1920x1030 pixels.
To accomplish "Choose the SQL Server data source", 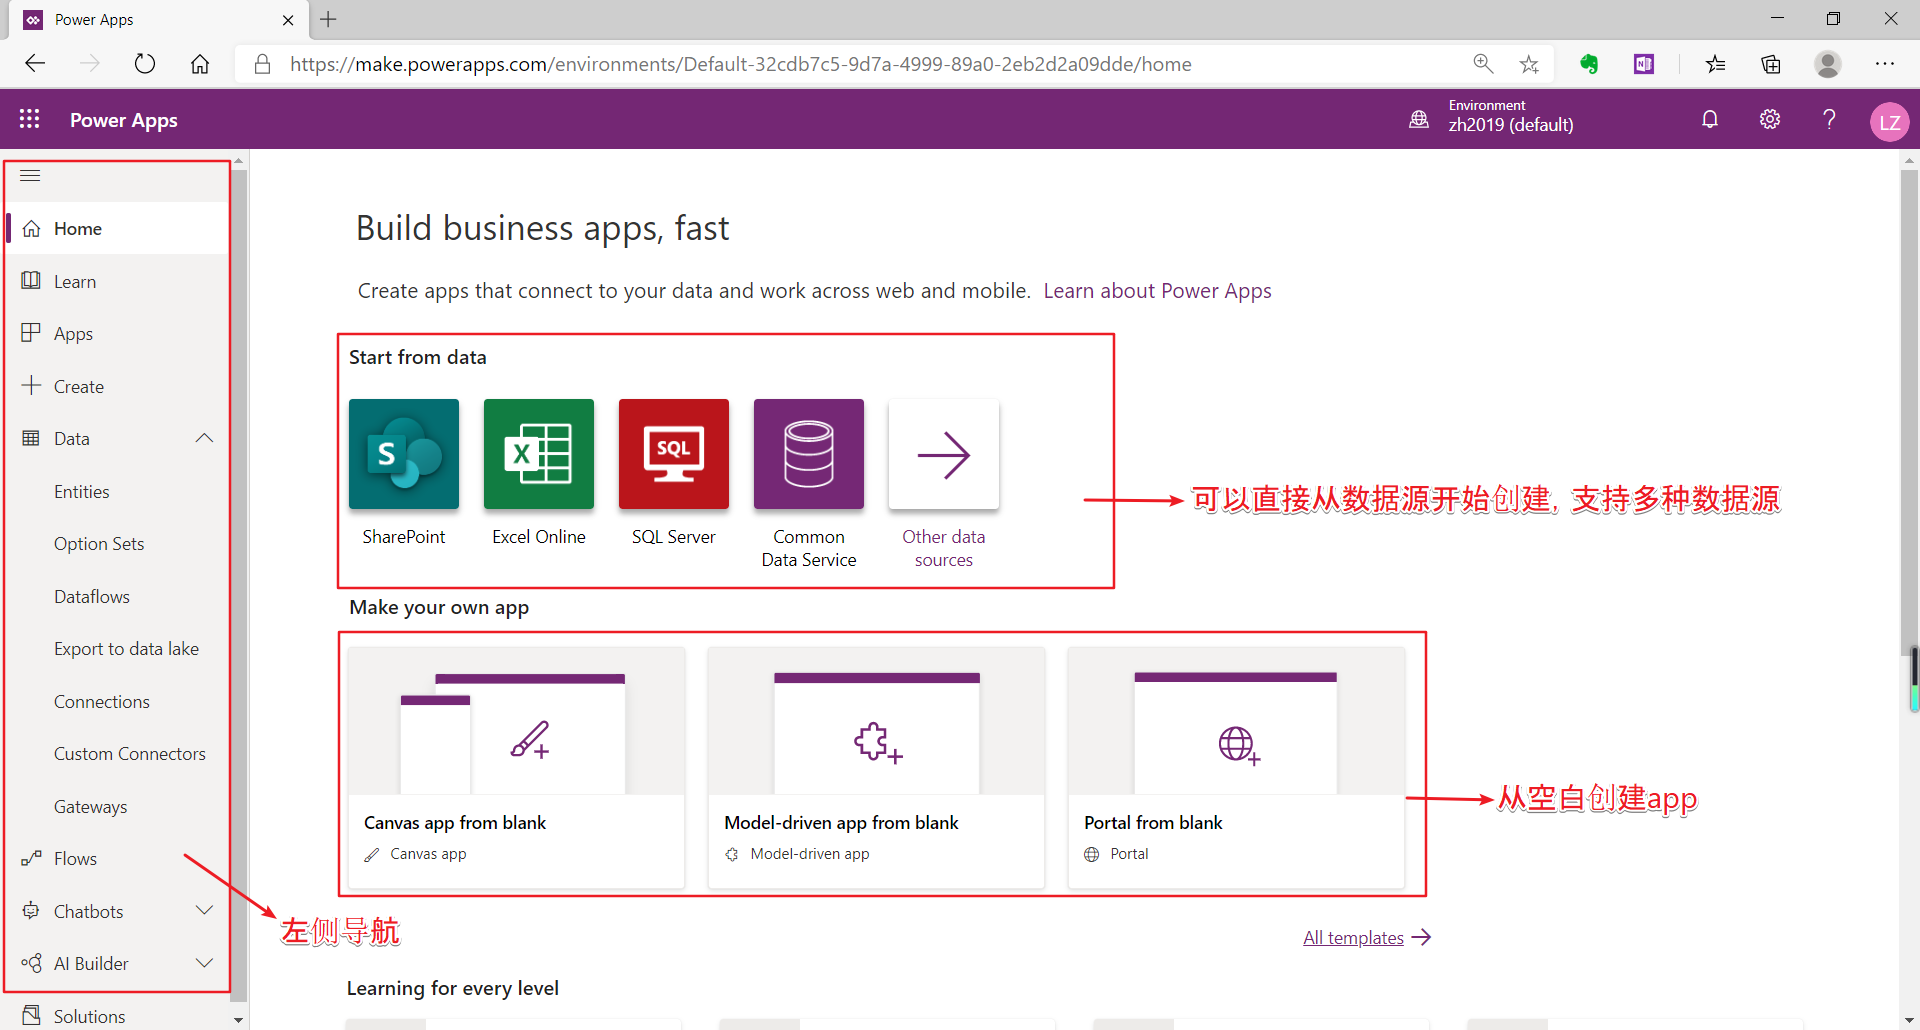I will [673, 454].
